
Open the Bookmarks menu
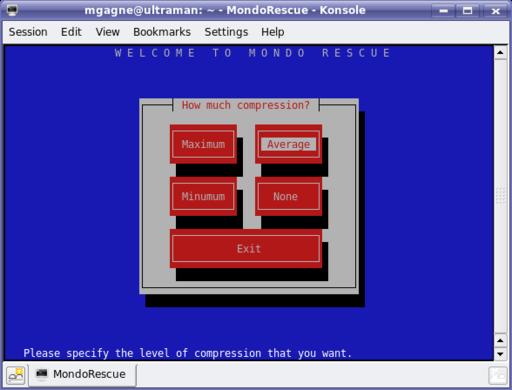[x=162, y=32]
